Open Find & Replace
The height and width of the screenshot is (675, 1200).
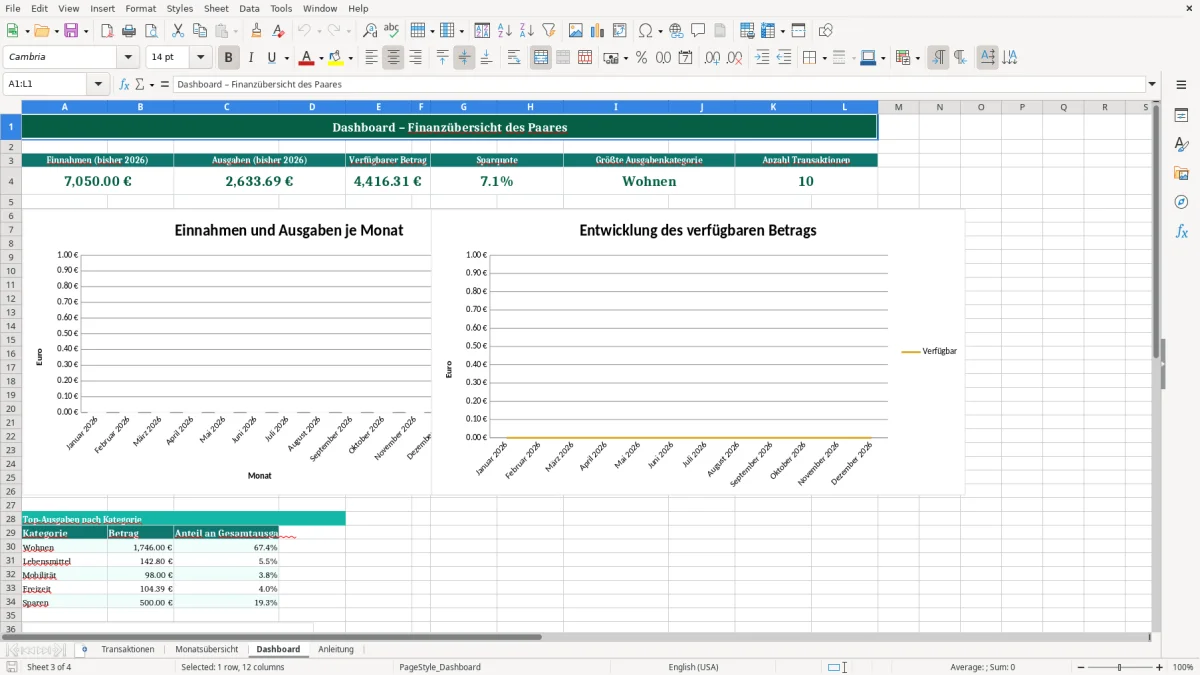point(370,31)
